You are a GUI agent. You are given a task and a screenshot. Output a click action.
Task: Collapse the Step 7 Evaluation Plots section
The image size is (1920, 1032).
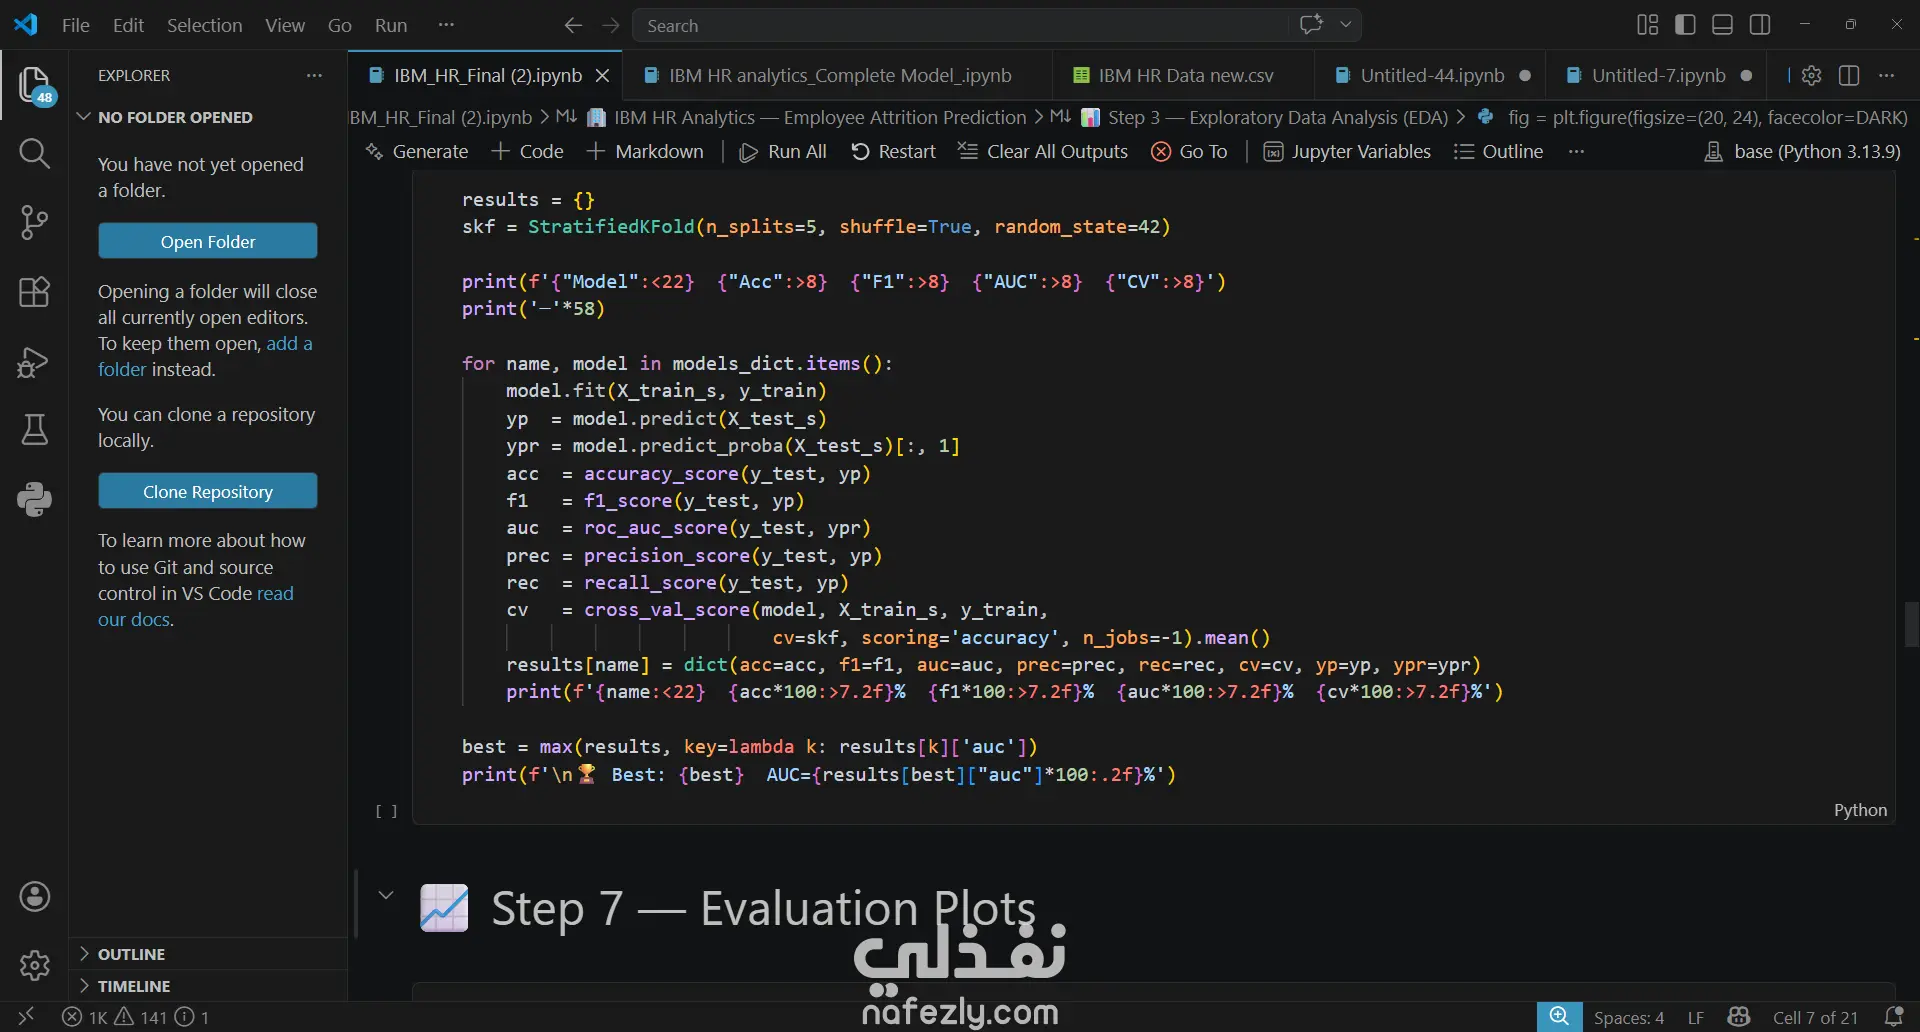[x=386, y=895]
